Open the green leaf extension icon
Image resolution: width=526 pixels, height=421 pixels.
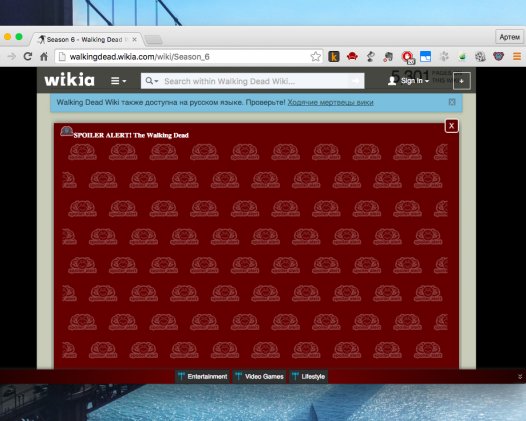[x=463, y=56]
